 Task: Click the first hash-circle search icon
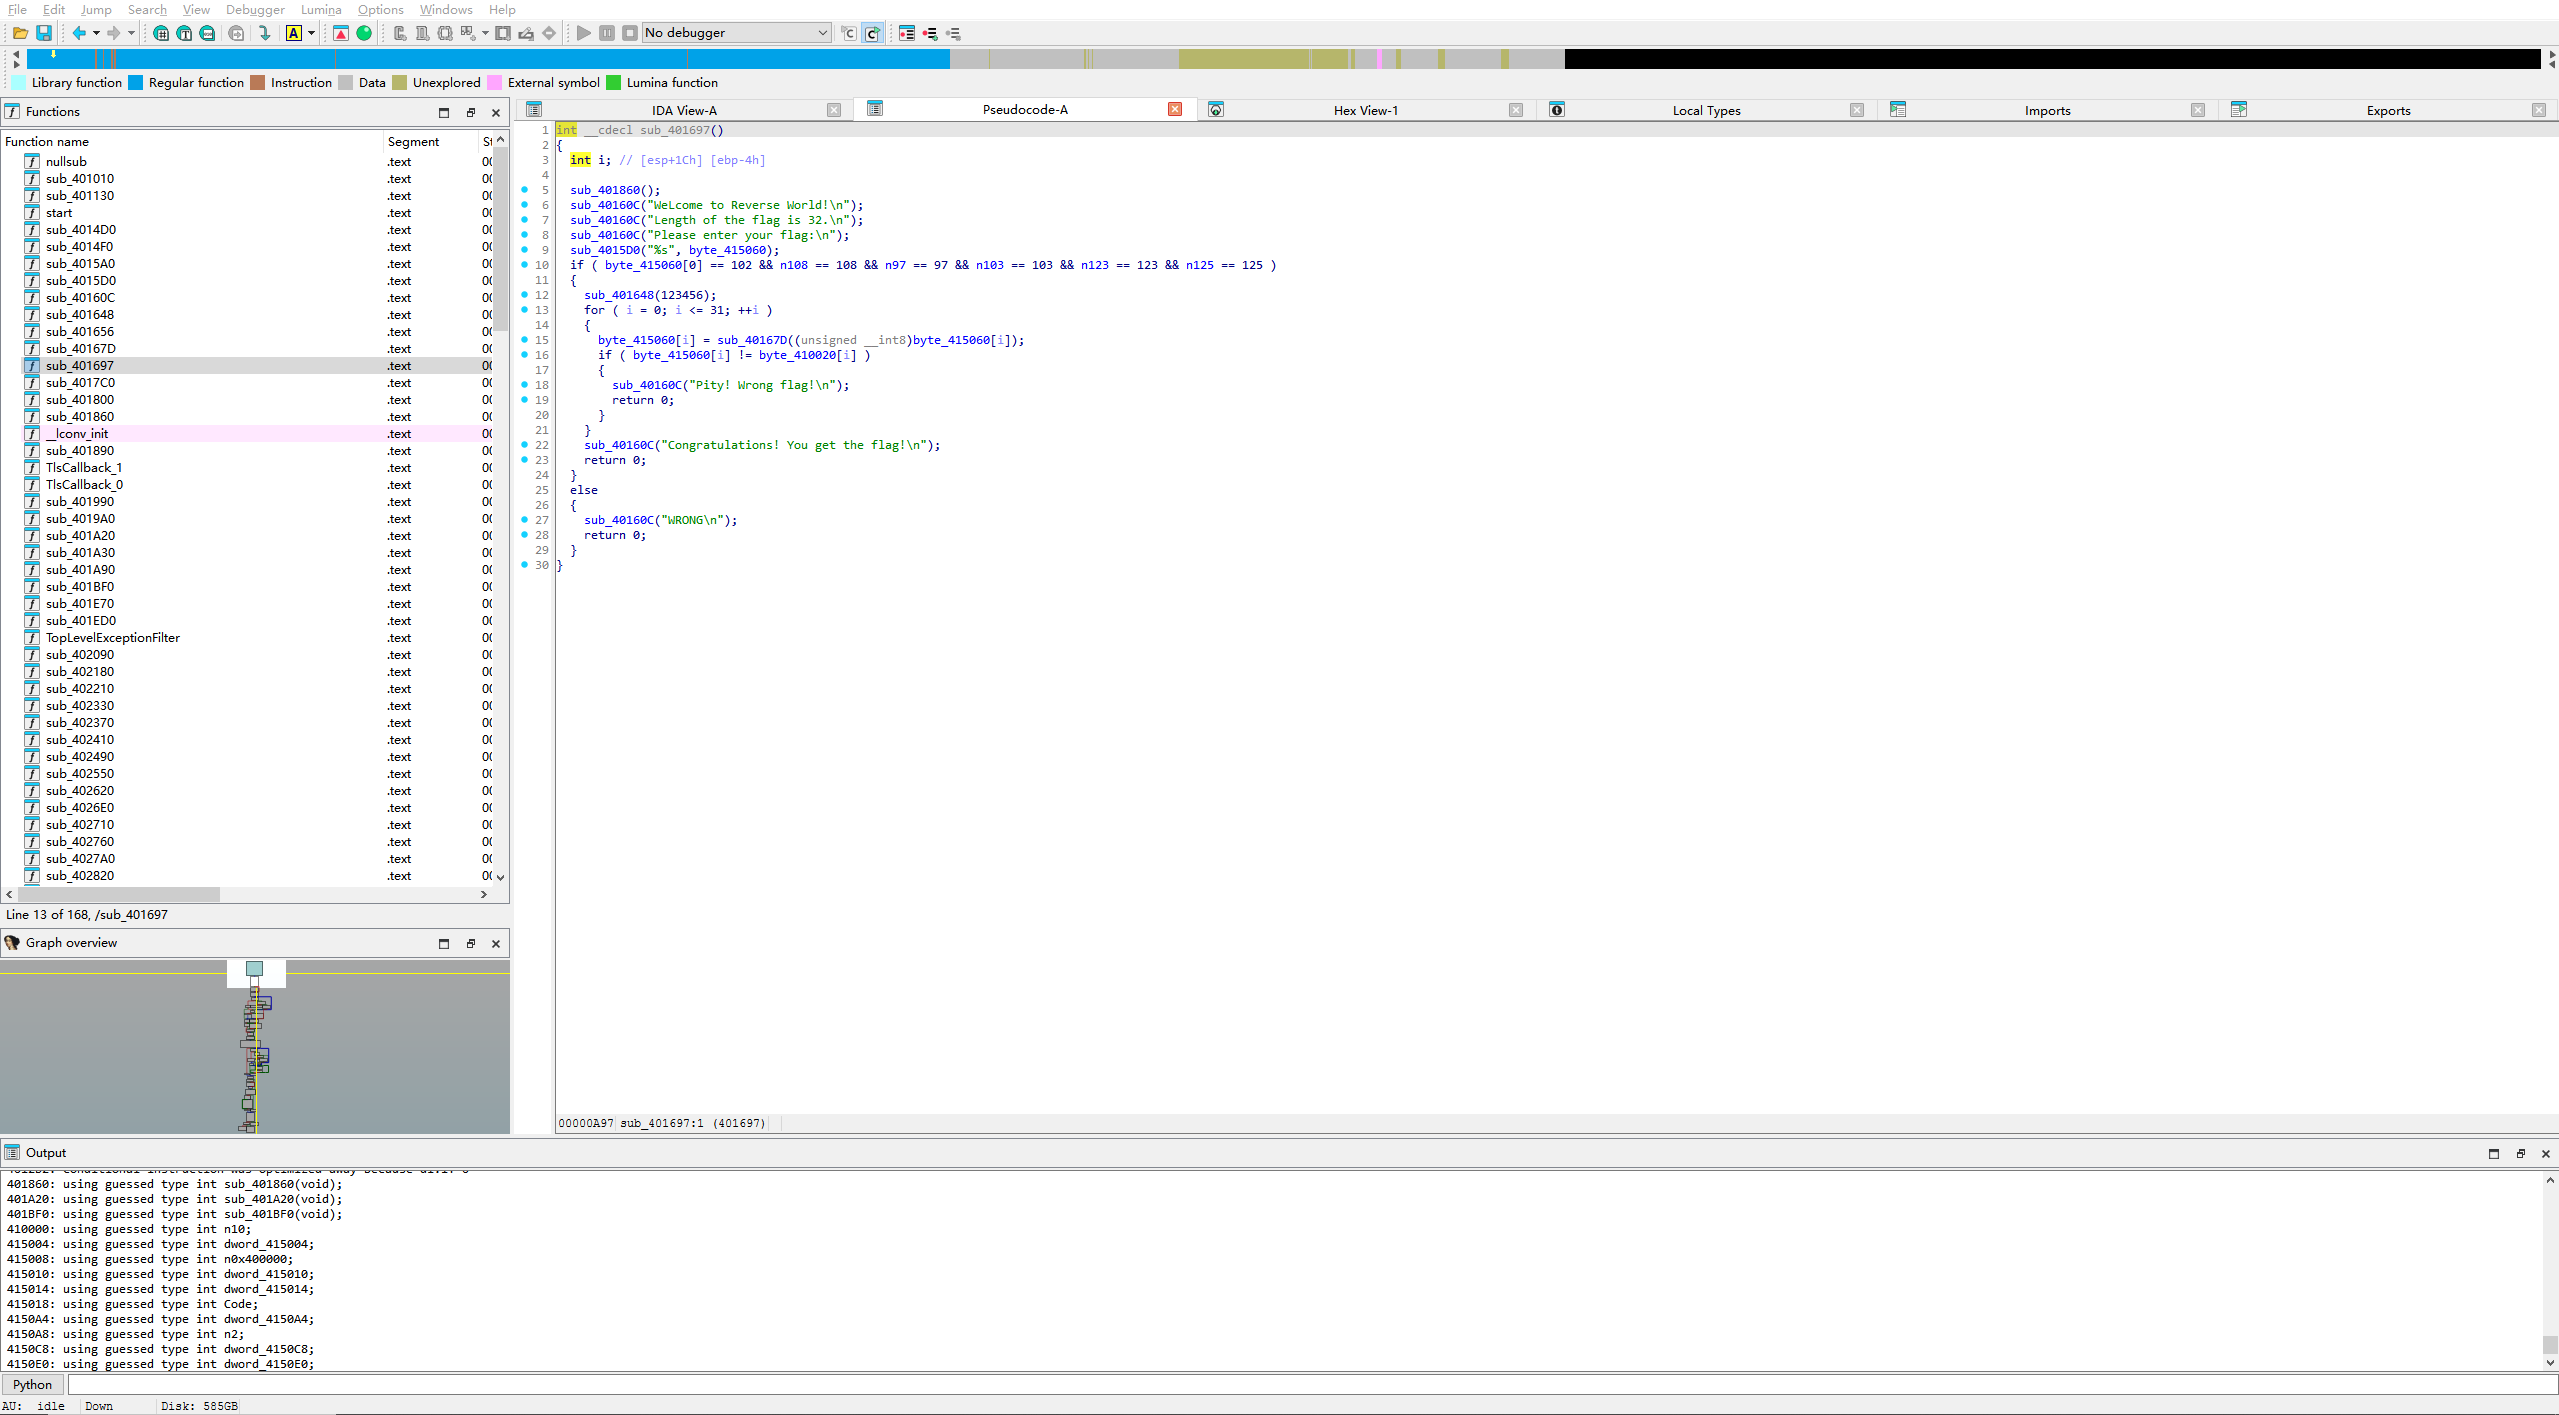click(x=161, y=33)
